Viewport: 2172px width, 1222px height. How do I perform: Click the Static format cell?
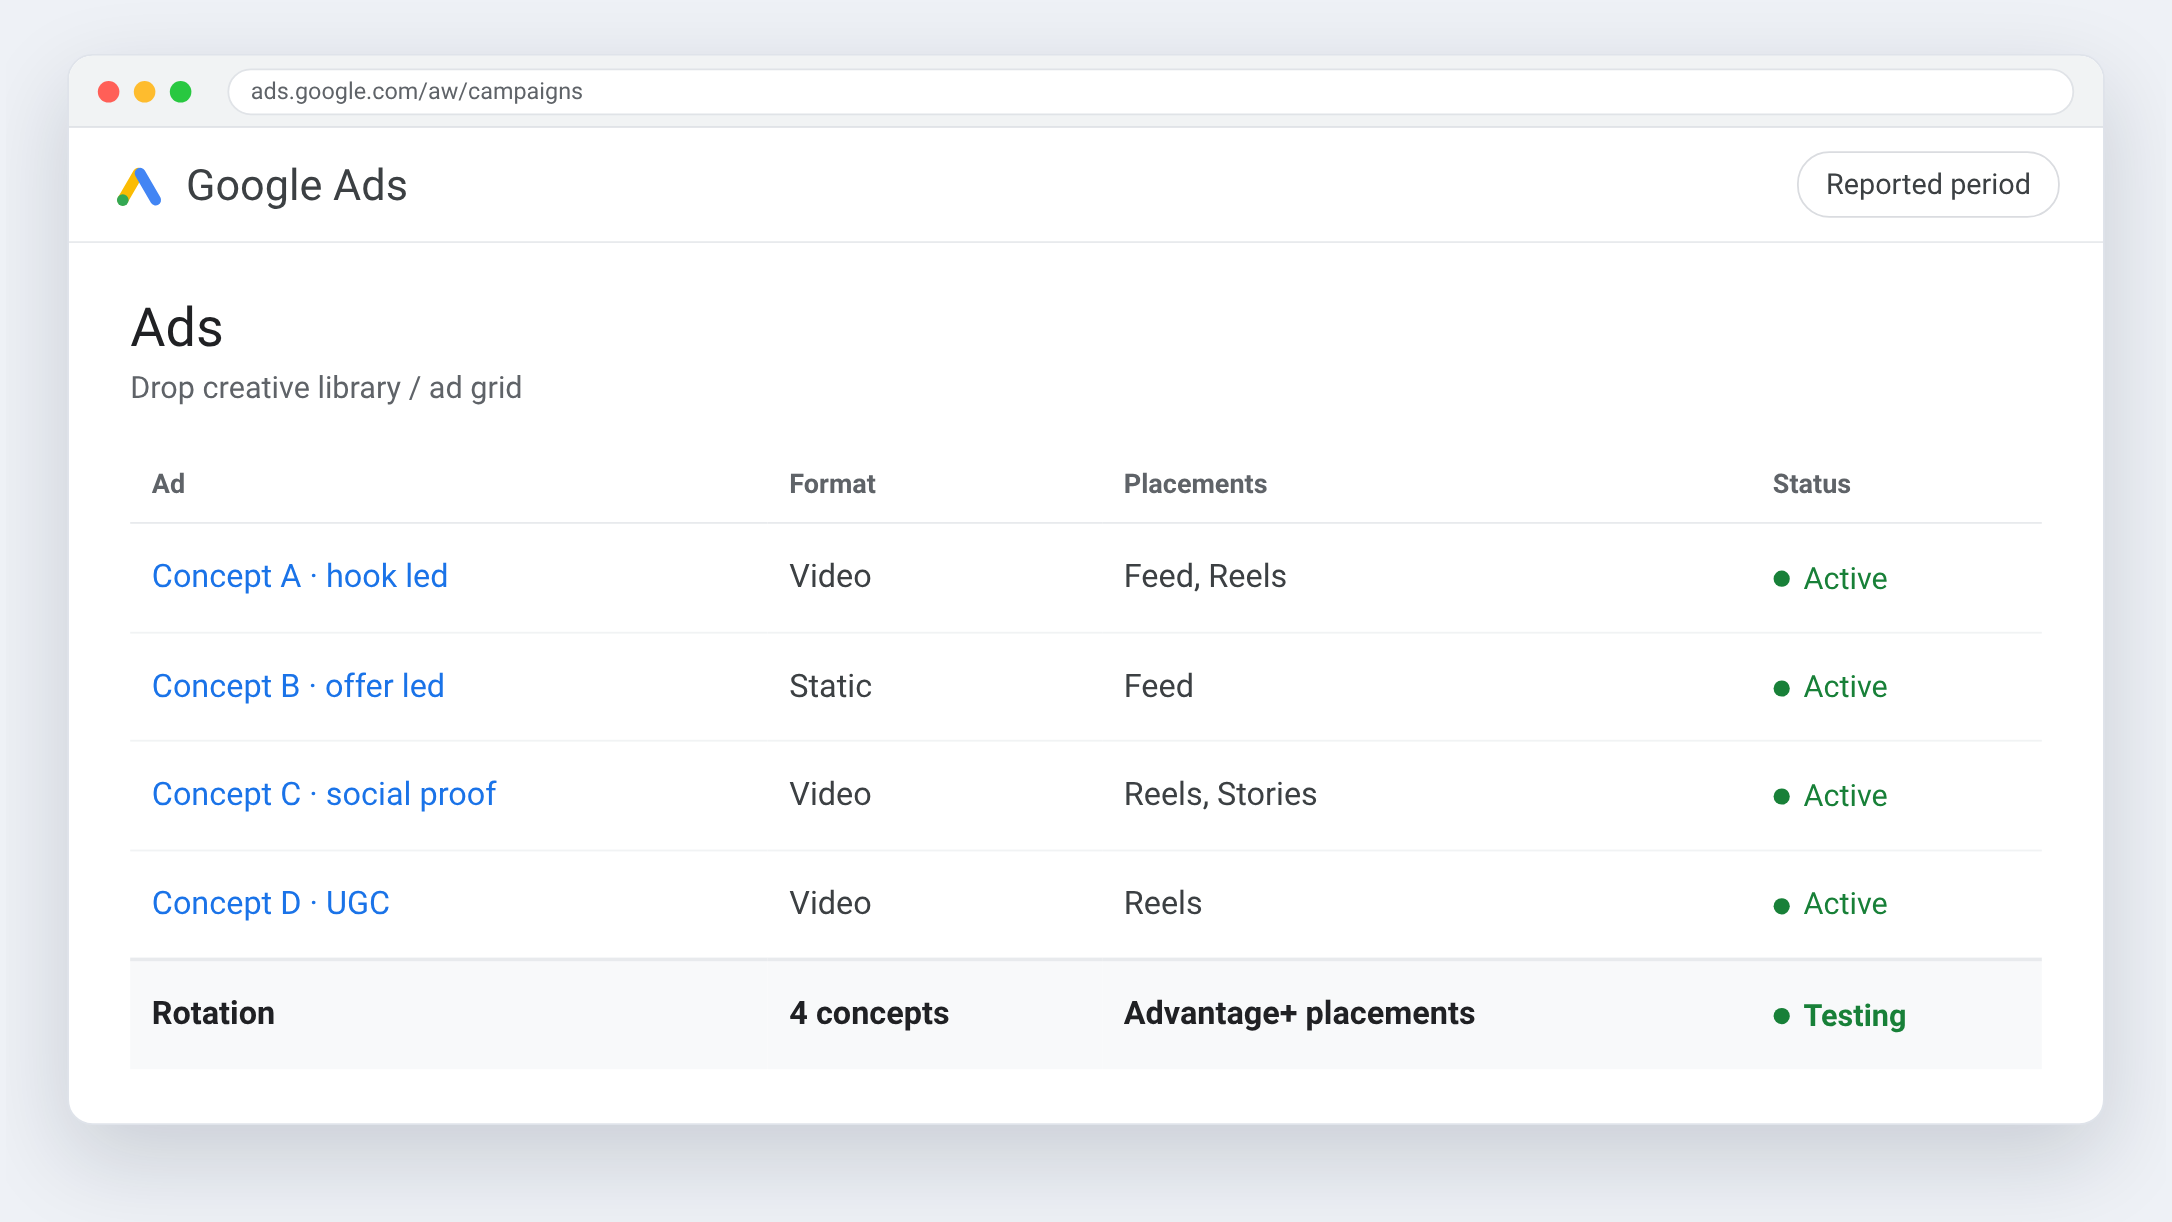(x=830, y=686)
